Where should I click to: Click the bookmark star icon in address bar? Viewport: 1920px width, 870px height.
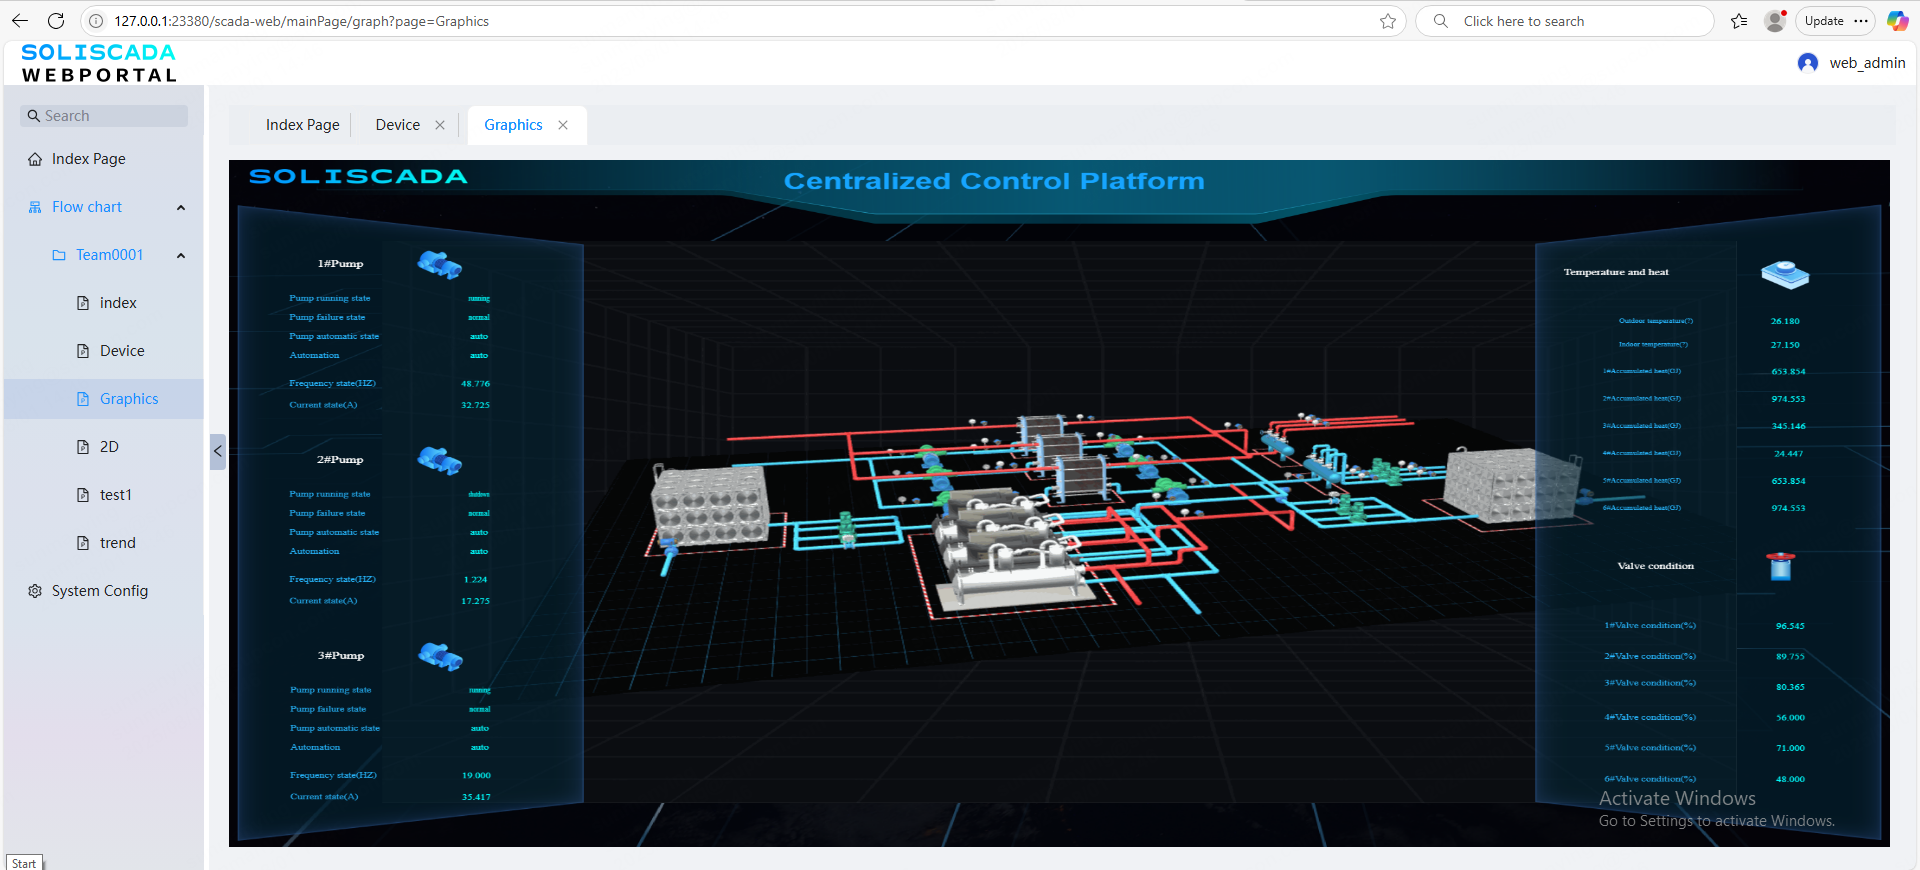(1387, 21)
